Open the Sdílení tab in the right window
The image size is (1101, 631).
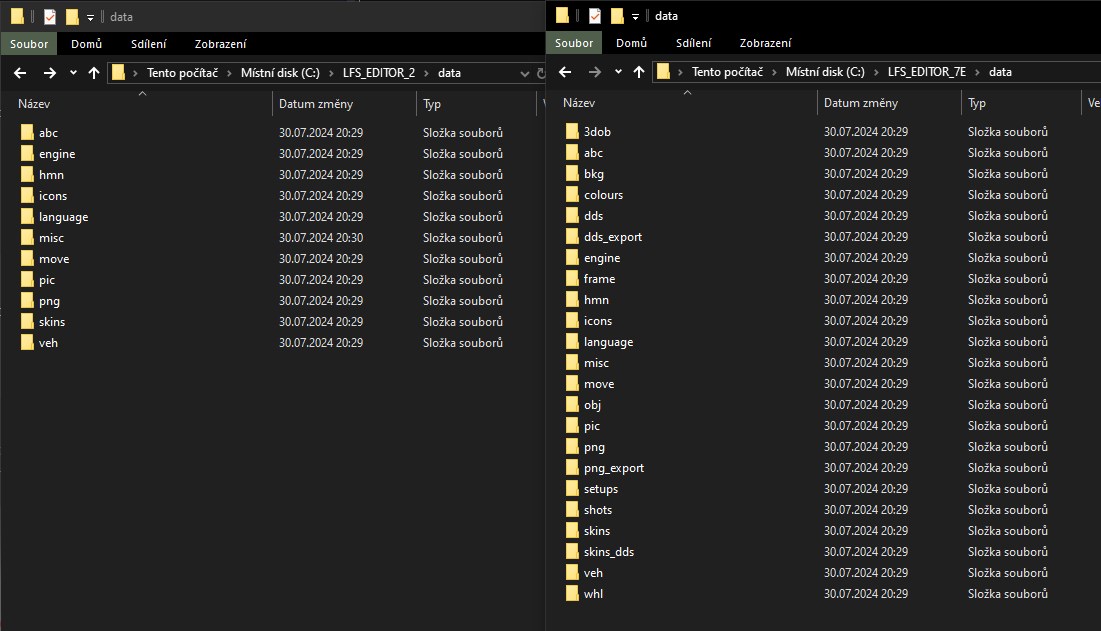click(693, 43)
